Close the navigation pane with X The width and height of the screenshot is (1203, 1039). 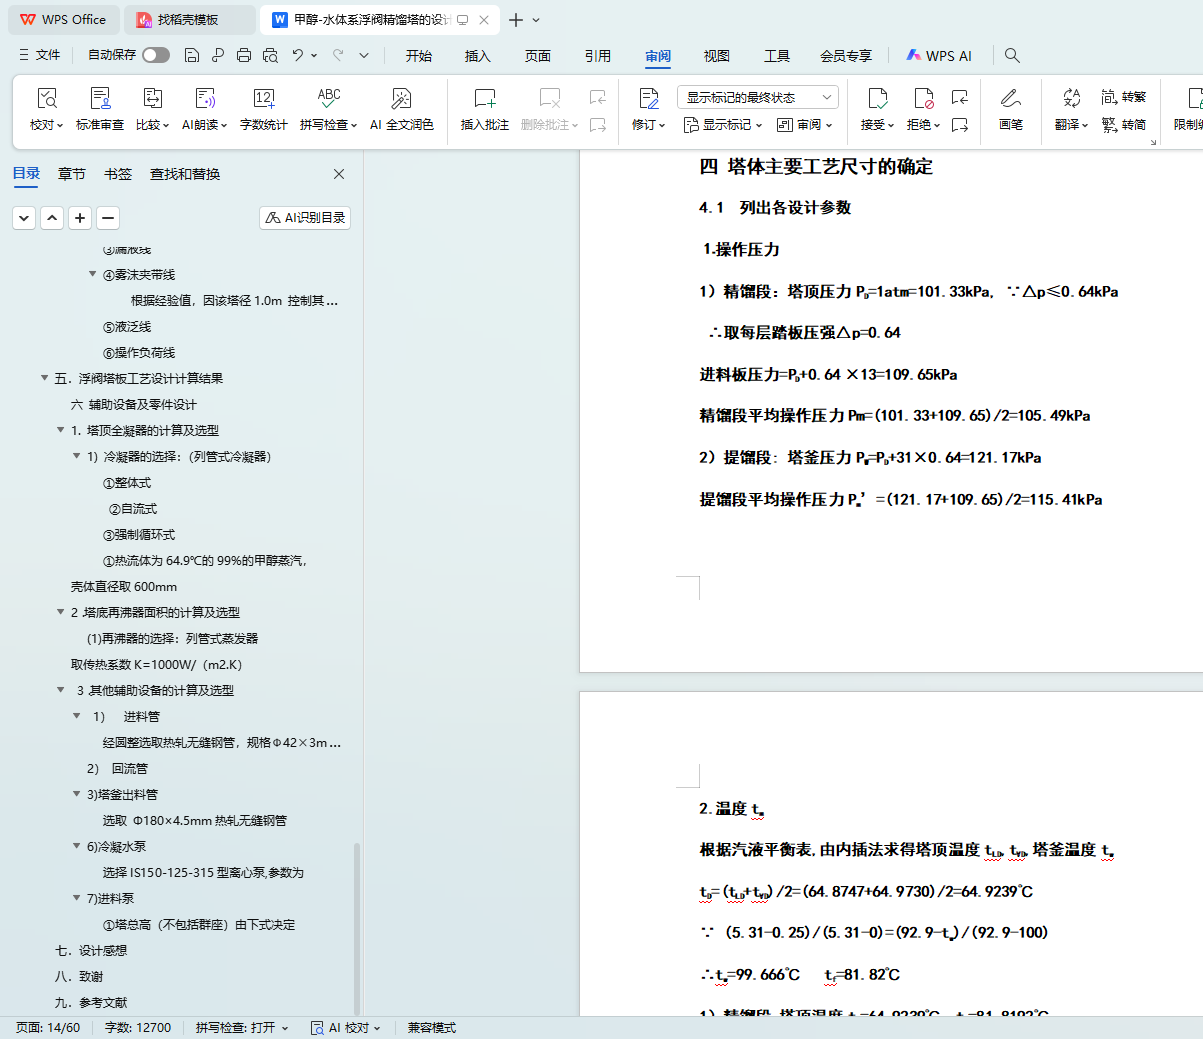point(339,174)
